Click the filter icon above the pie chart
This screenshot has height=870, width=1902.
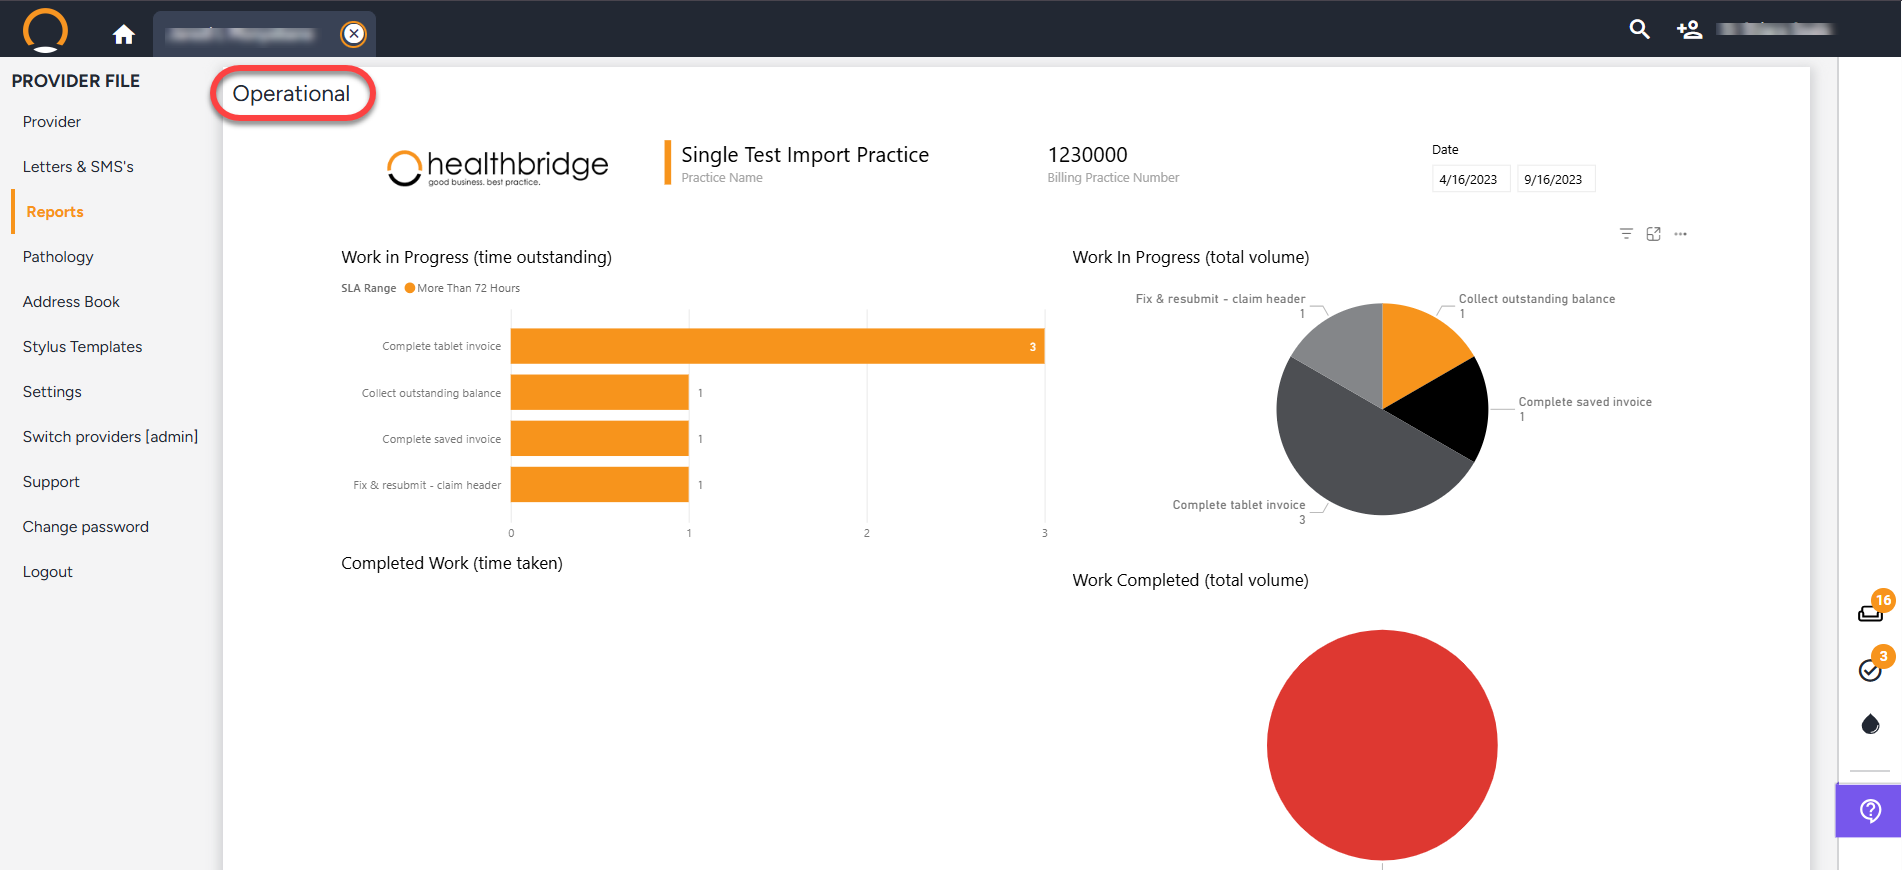[1626, 234]
